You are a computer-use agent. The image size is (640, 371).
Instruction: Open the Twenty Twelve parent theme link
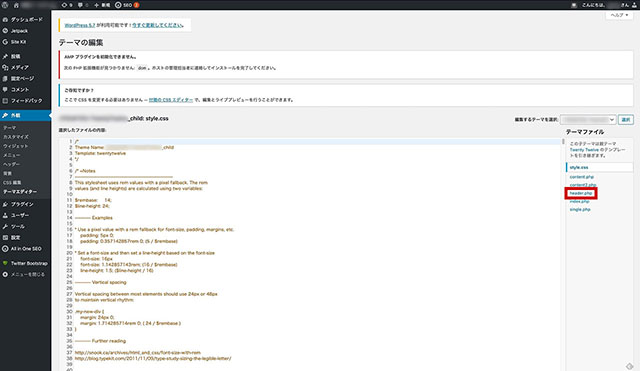click(x=584, y=150)
